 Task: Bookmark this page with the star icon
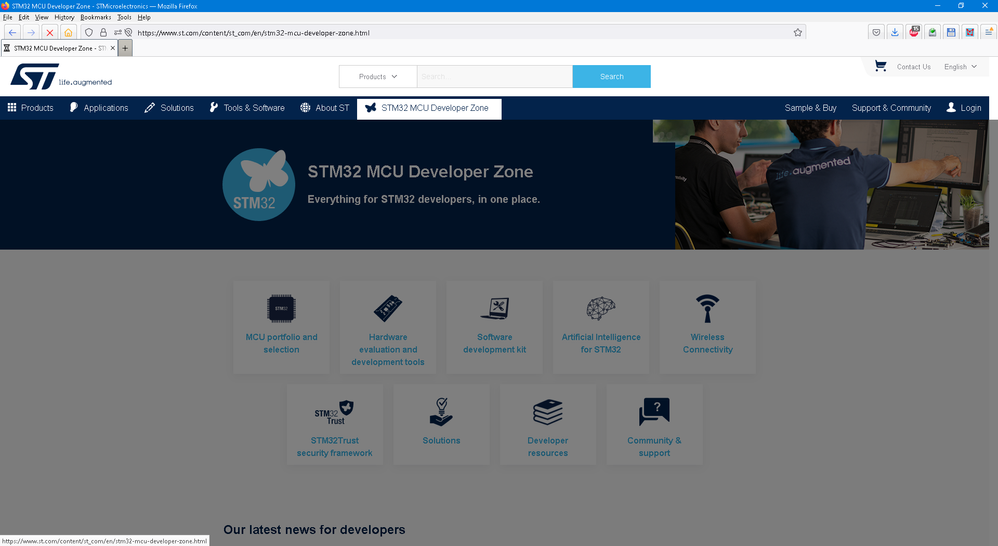pos(798,32)
